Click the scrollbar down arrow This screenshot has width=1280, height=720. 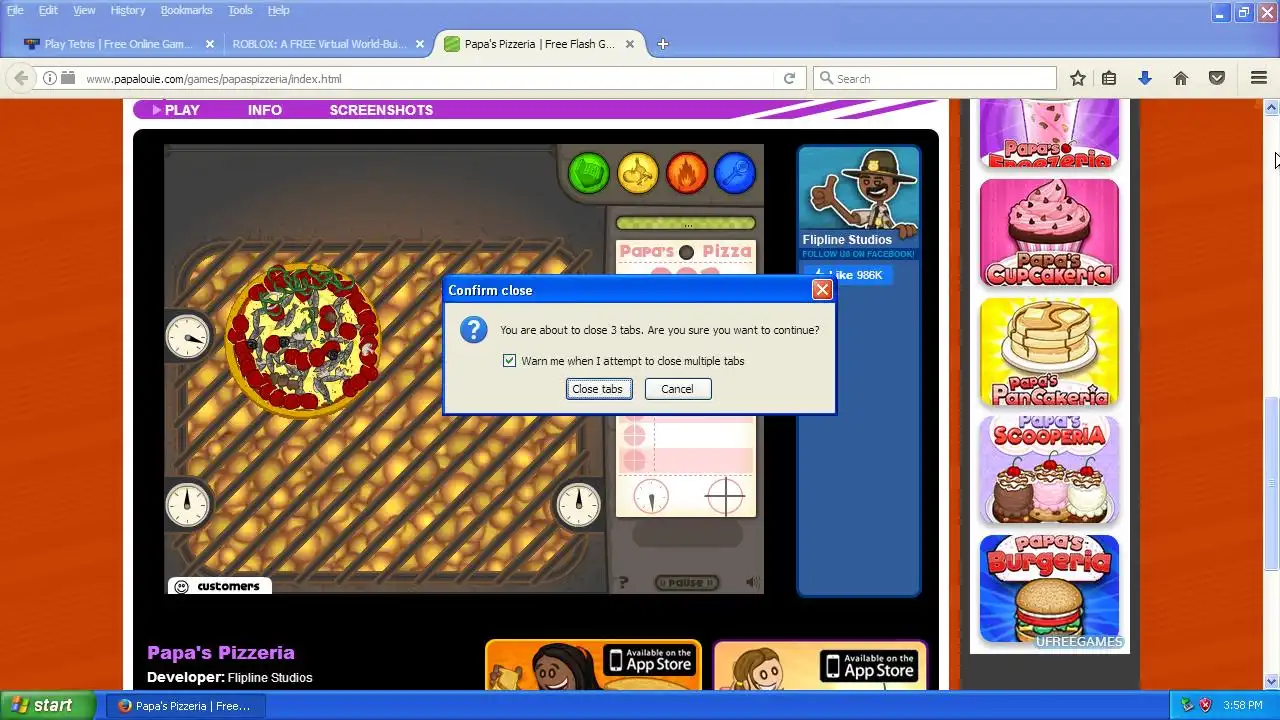click(x=1271, y=682)
